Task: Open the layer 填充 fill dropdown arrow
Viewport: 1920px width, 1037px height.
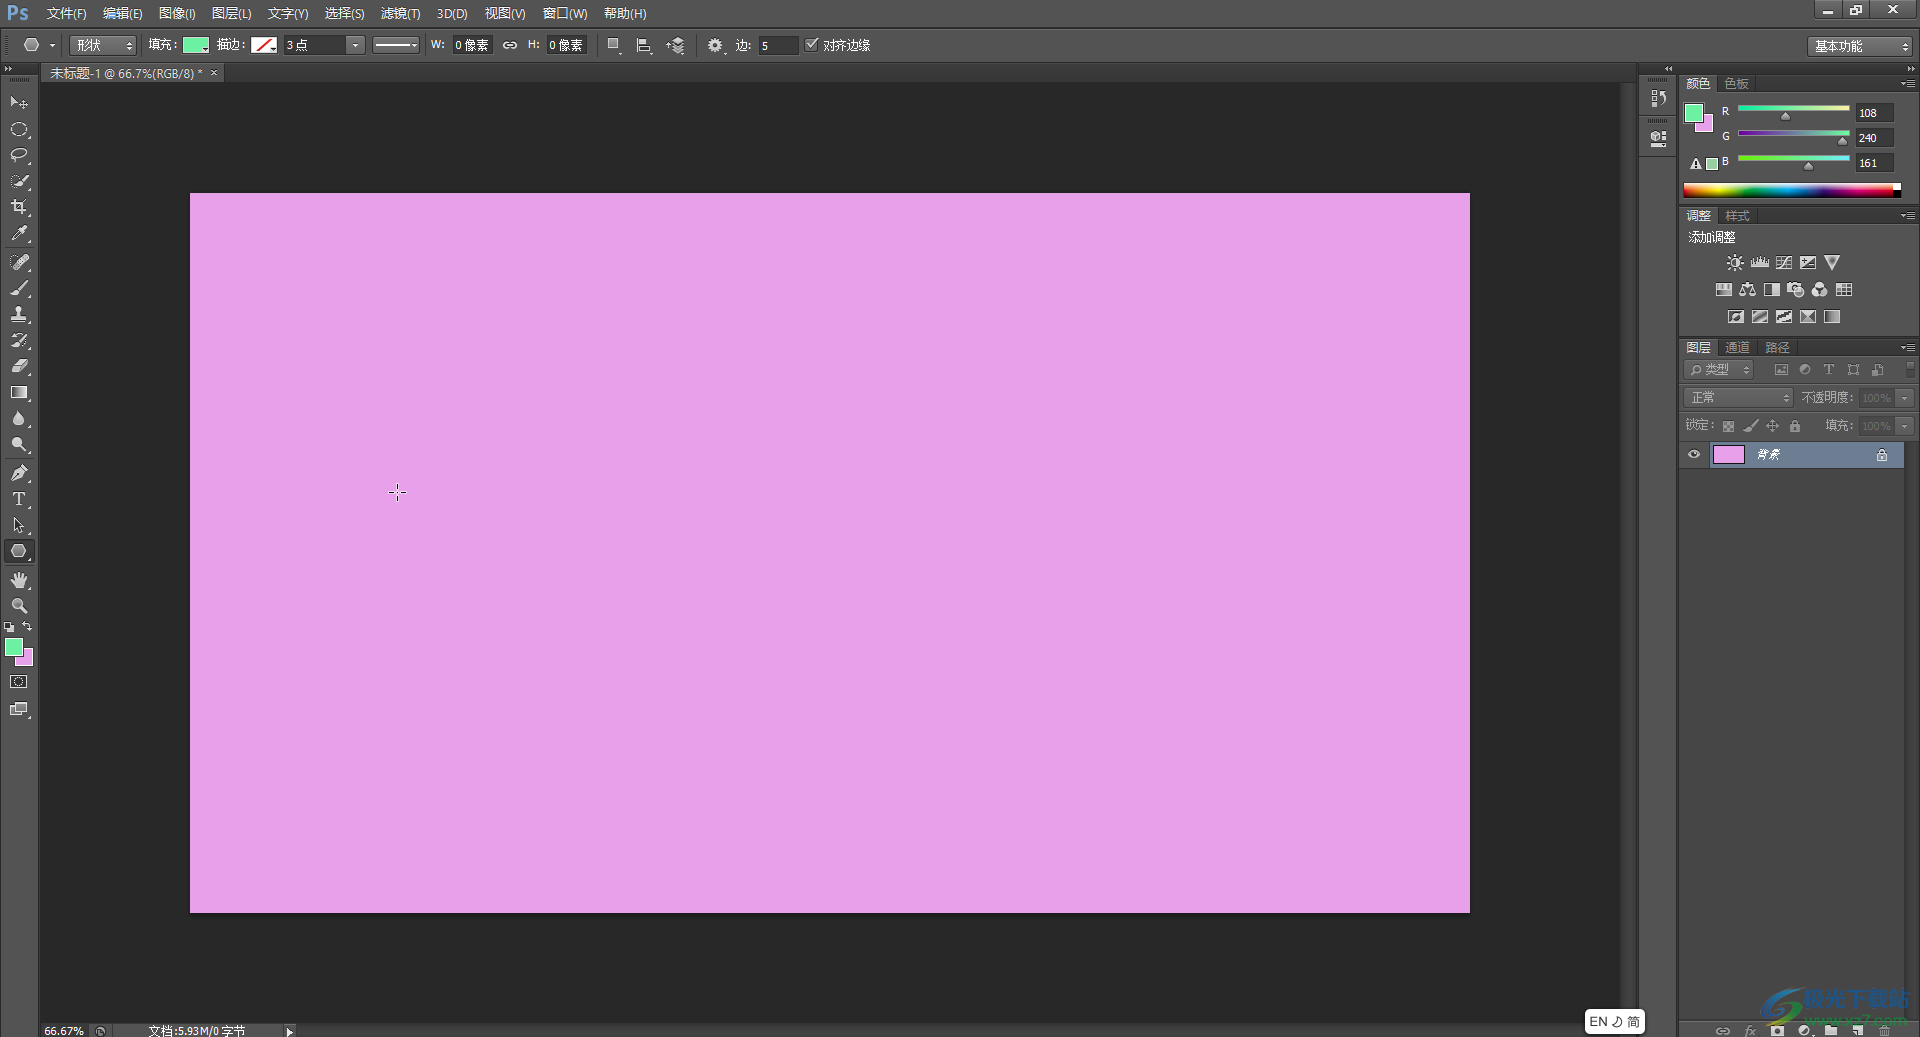Action: [1905, 426]
